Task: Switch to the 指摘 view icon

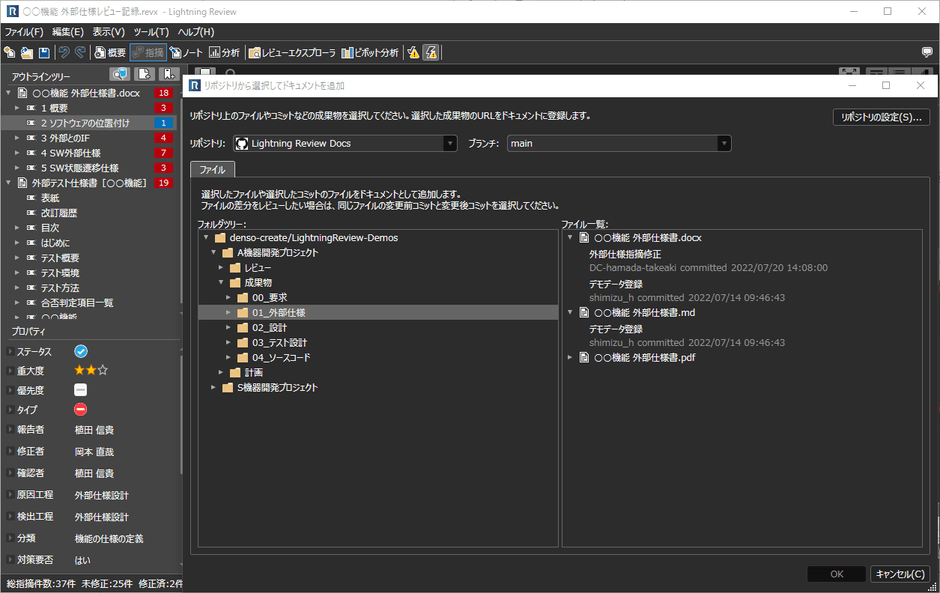Action: (146, 52)
